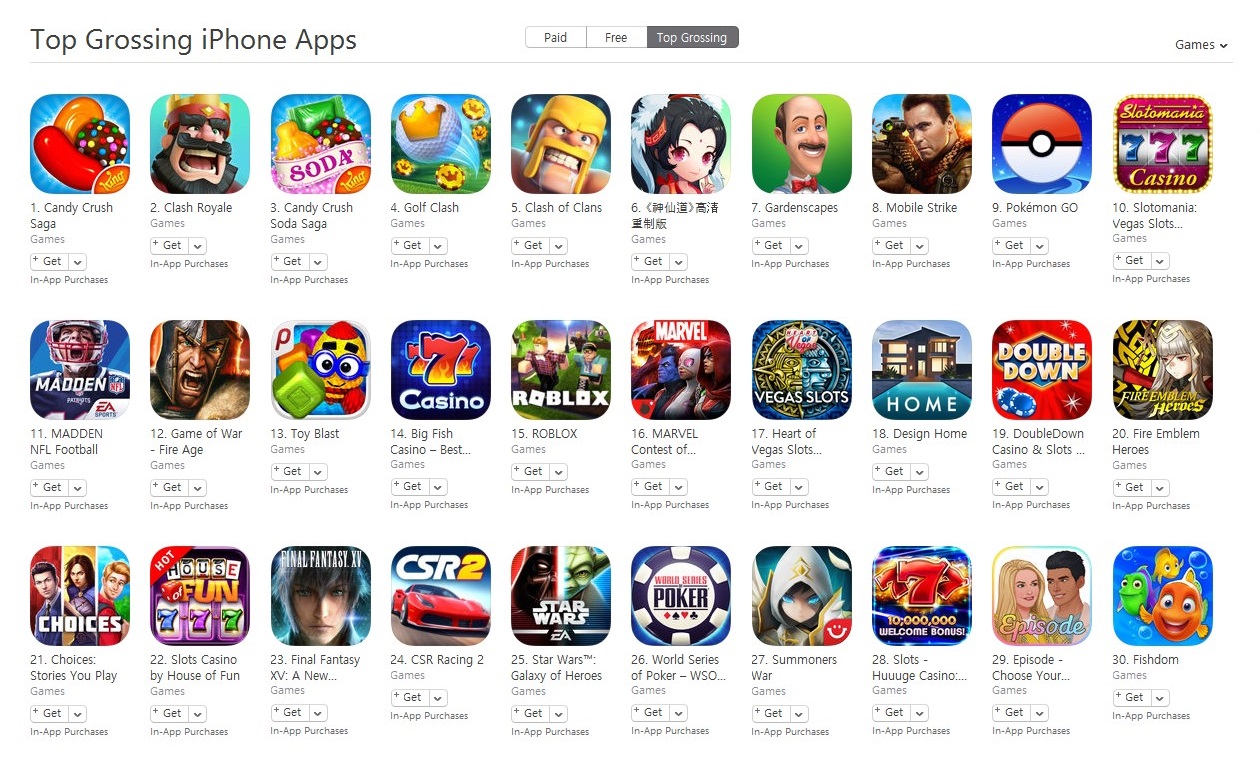The width and height of the screenshot is (1260, 780).
Task: Select the Fishdom app icon
Action: tap(1162, 596)
